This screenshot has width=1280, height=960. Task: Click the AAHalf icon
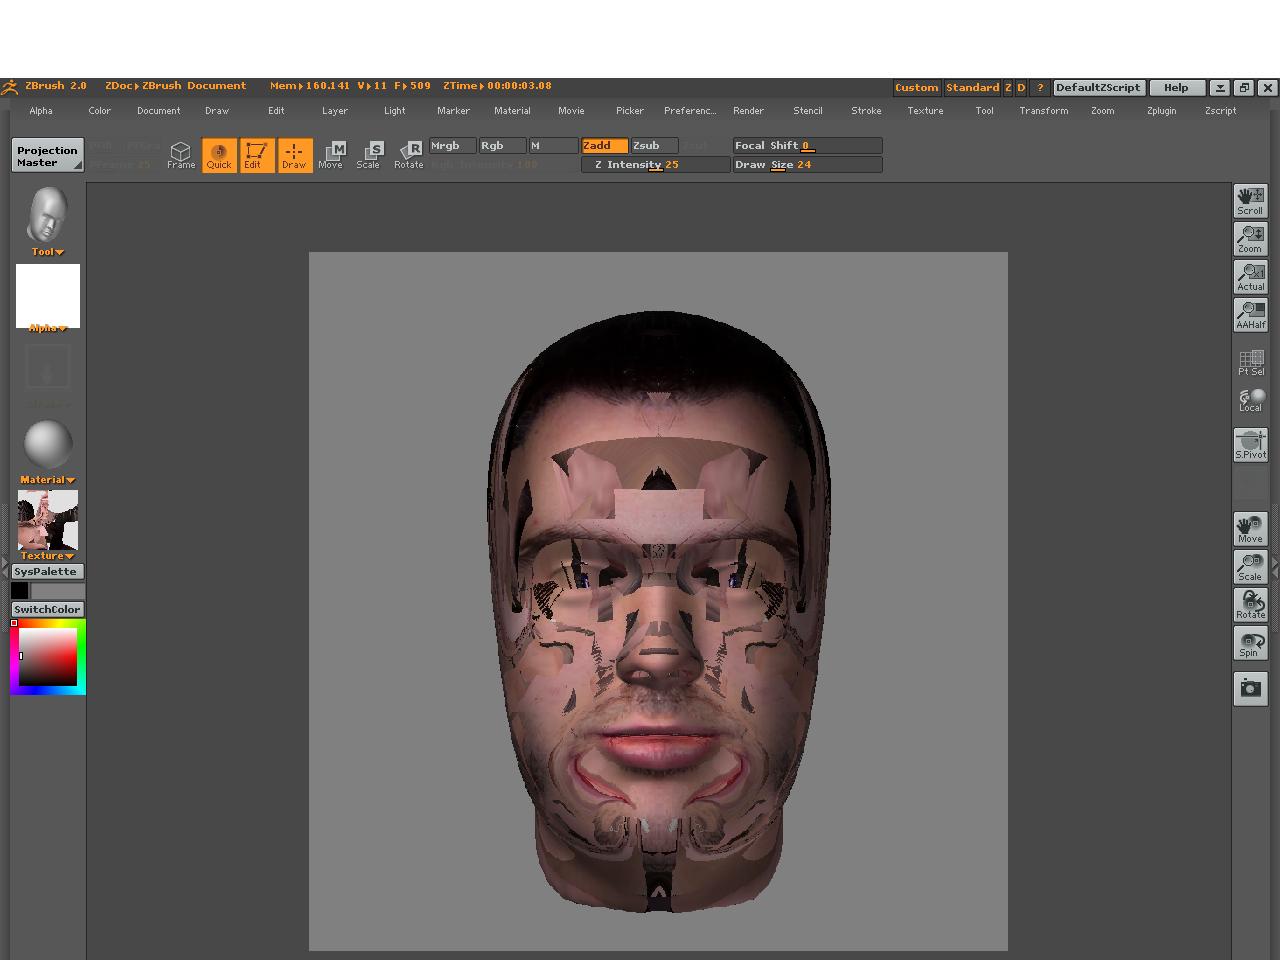(1250, 315)
